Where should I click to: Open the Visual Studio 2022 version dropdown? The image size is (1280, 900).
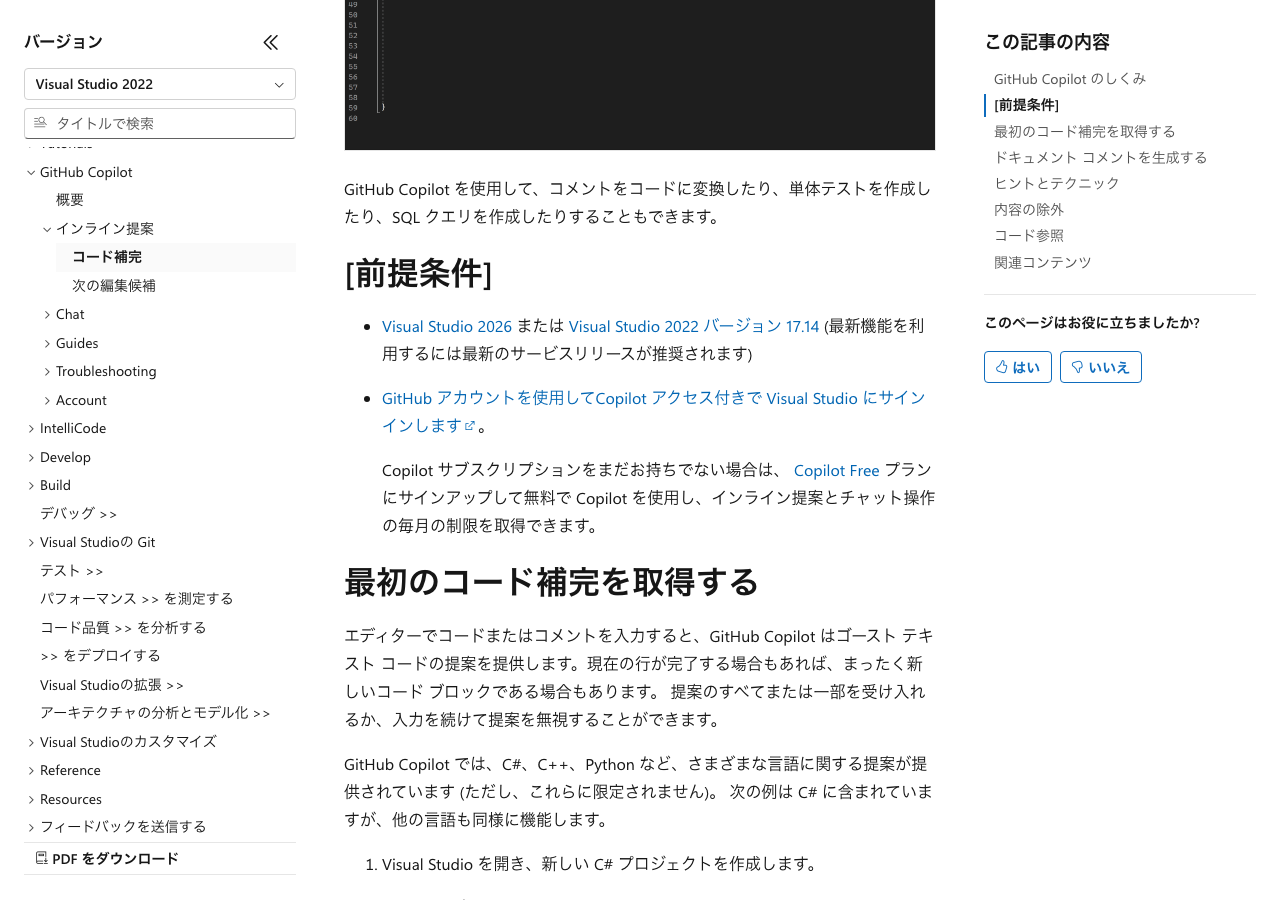[x=160, y=84]
